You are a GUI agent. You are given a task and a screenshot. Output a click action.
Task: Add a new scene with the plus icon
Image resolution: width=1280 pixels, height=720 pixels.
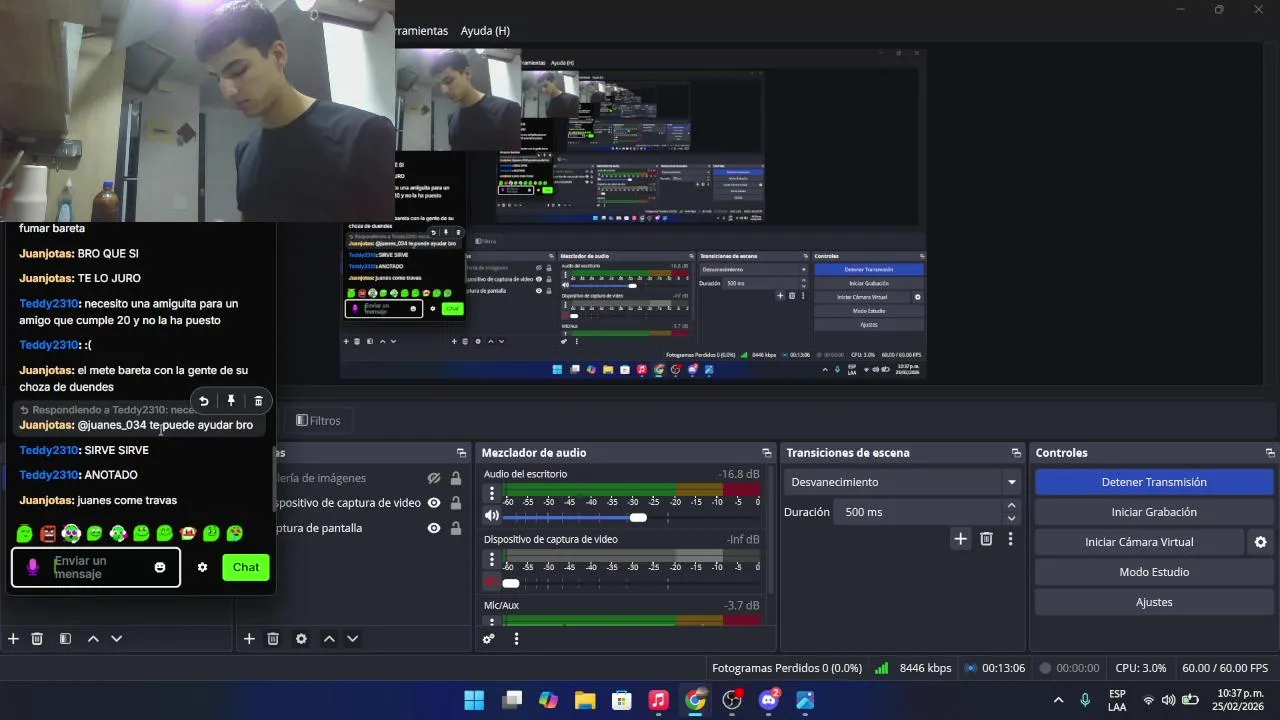[x=13, y=638]
